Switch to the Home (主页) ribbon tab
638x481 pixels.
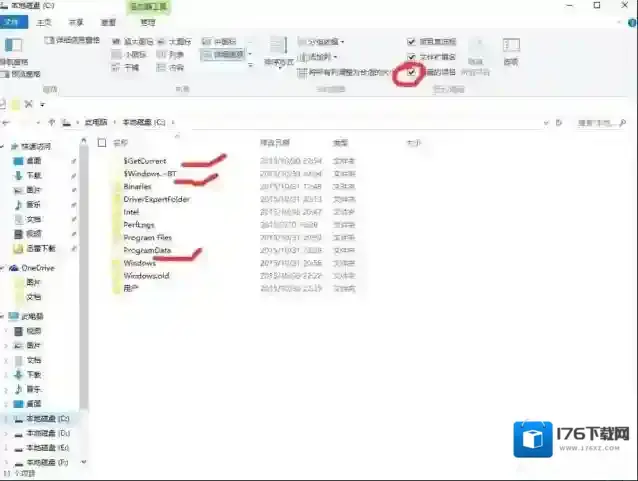pos(44,22)
